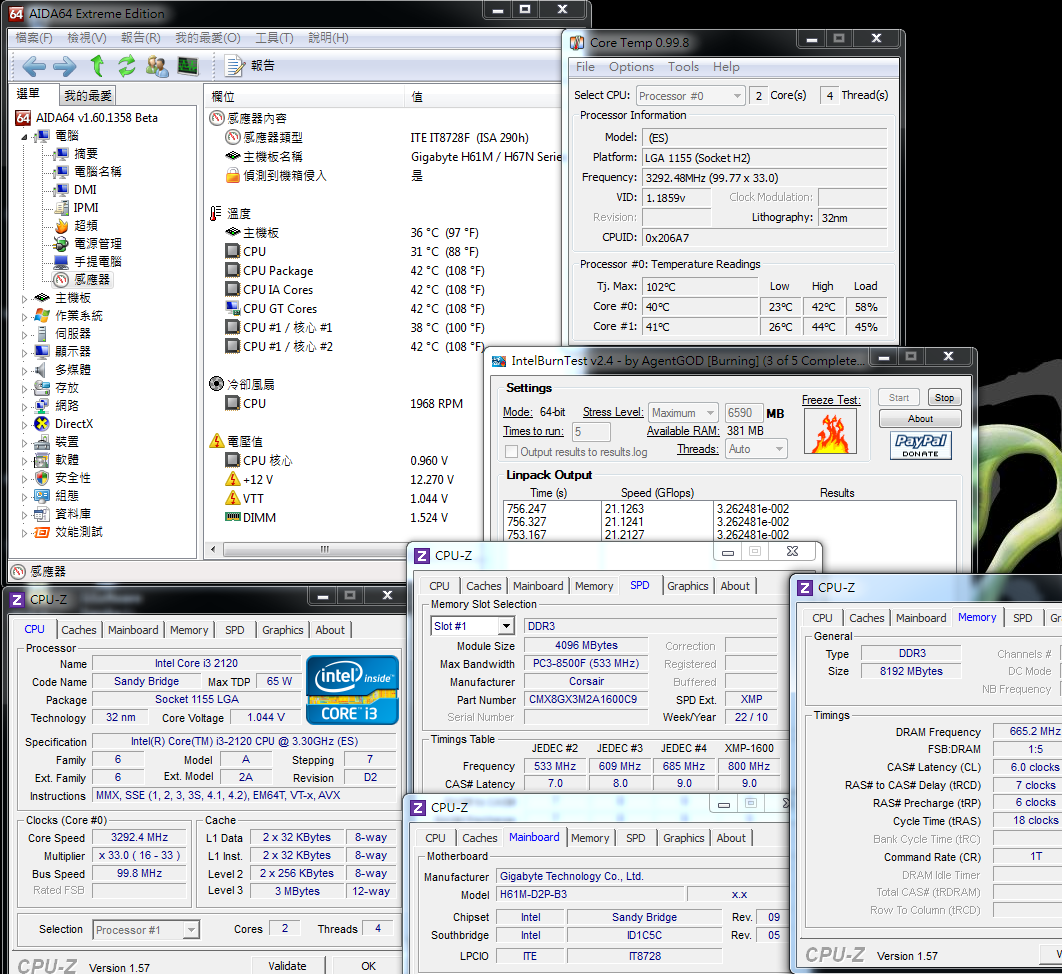Click the PayPal Donate image
Screen dimensions: 1062x974
(920, 445)
